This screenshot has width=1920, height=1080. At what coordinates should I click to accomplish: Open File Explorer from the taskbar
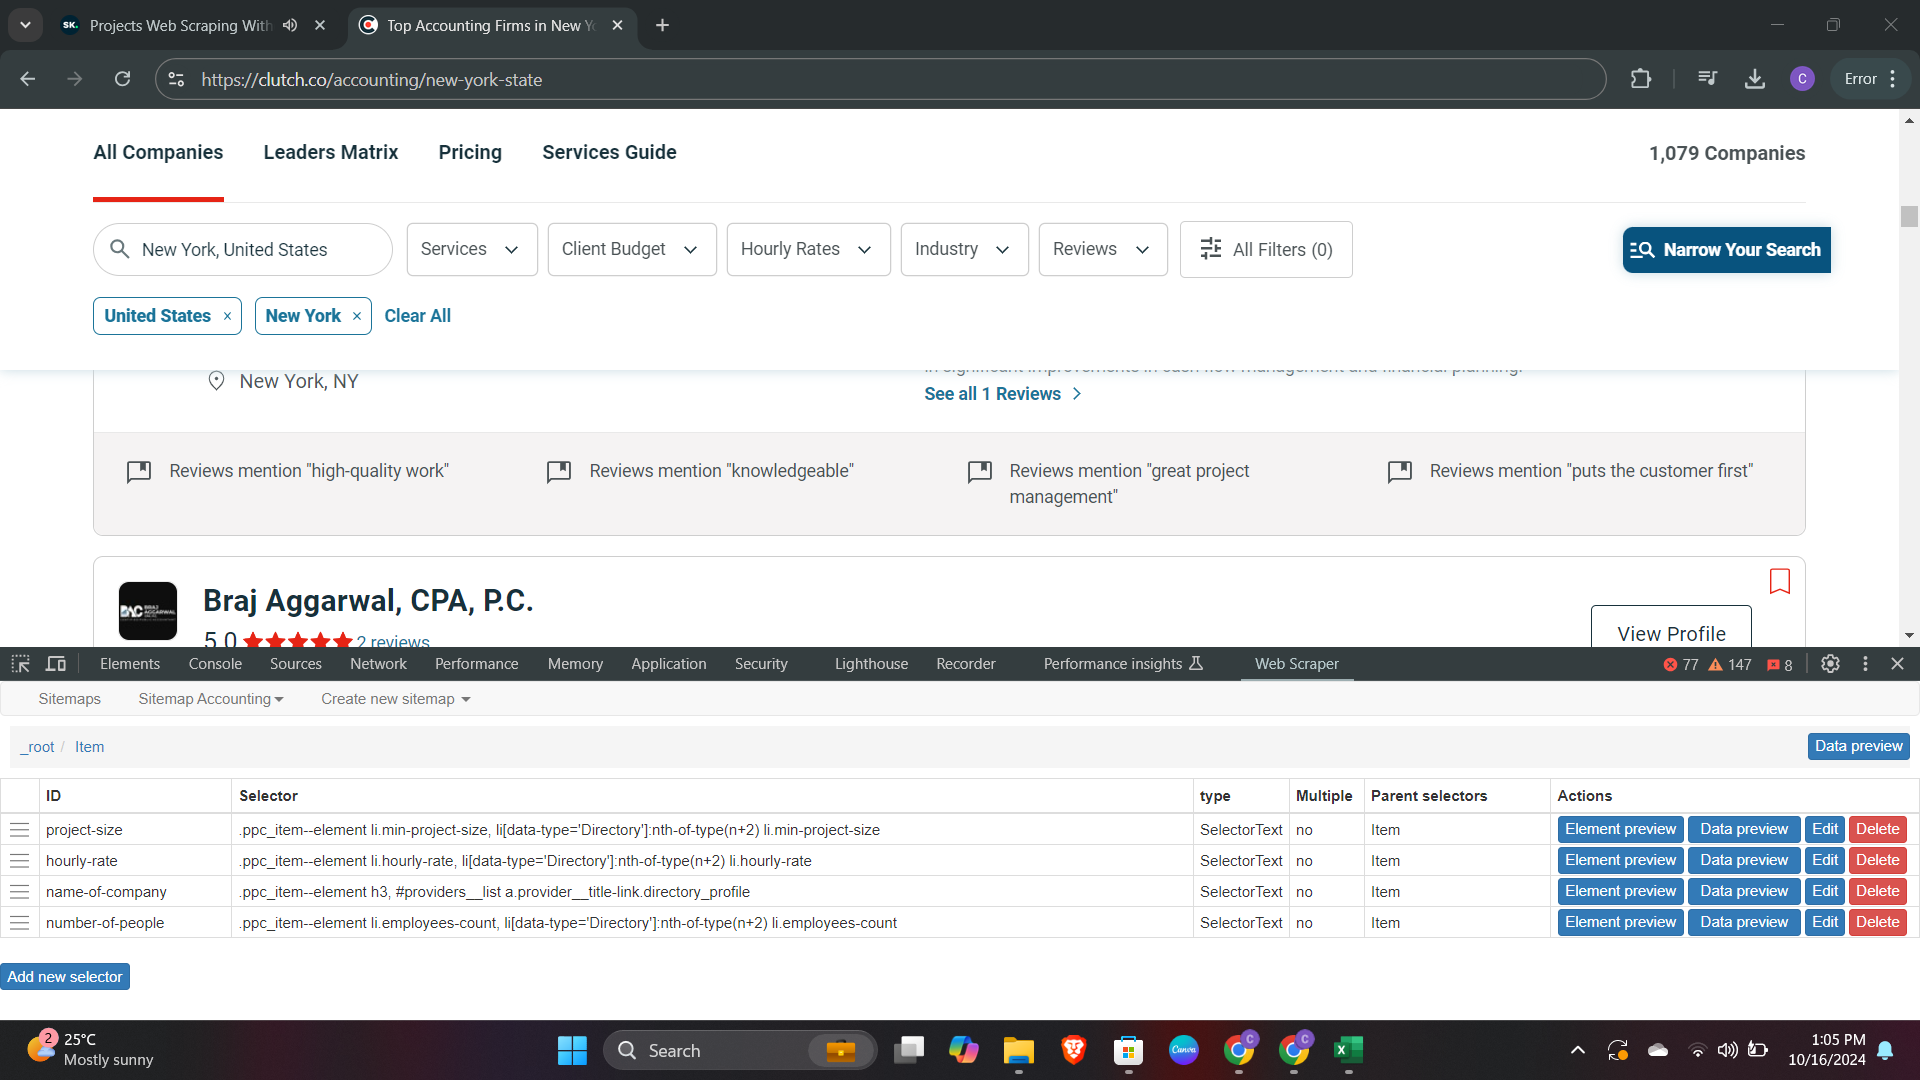pos(1018,1050)
